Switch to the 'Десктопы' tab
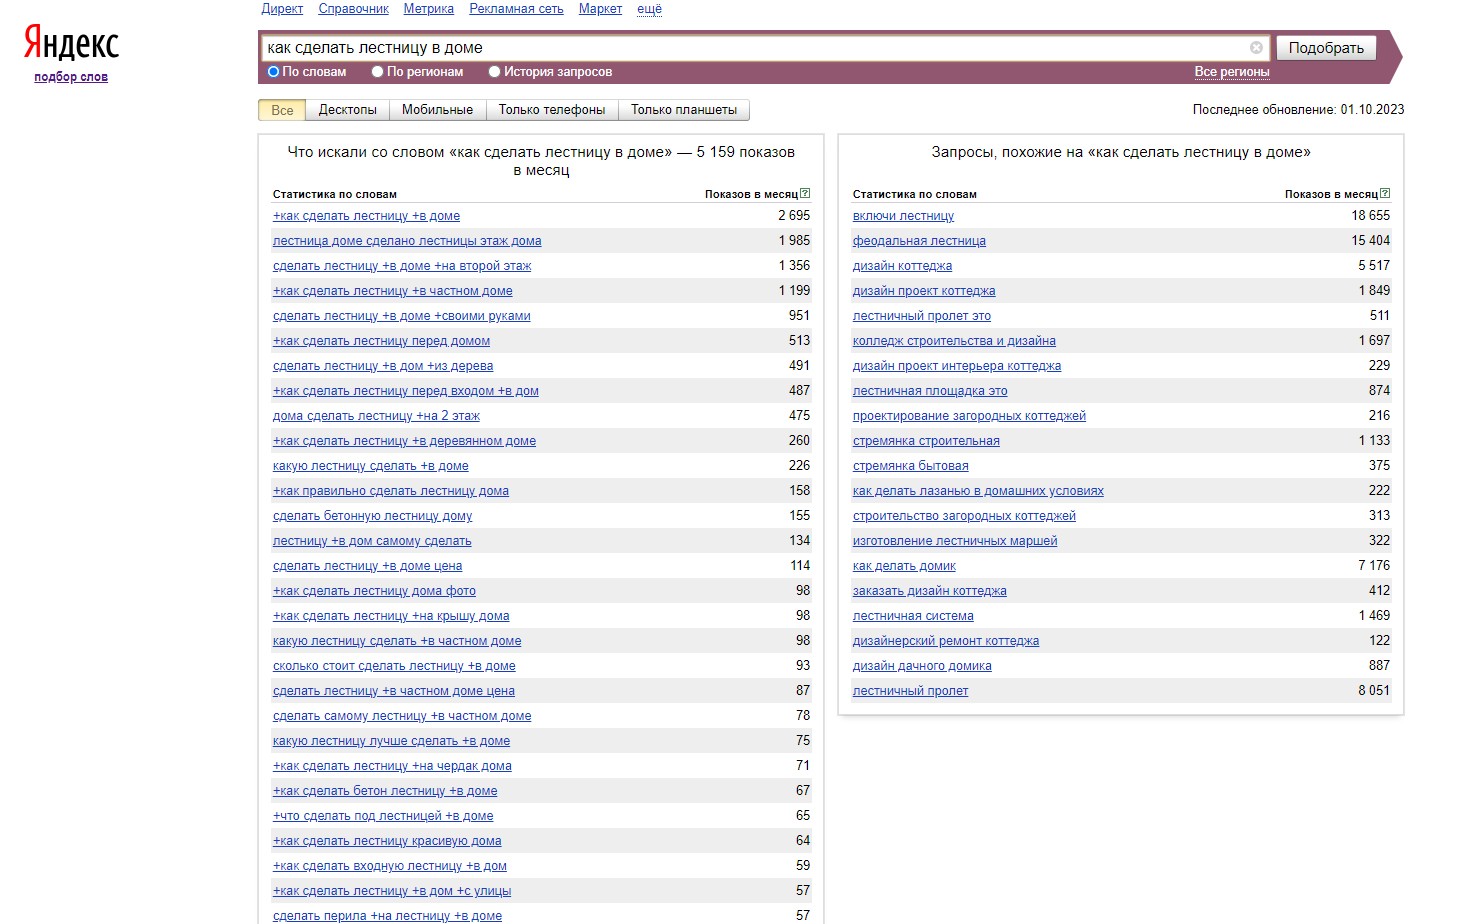The image size is (1470, 924). [348, 110]
